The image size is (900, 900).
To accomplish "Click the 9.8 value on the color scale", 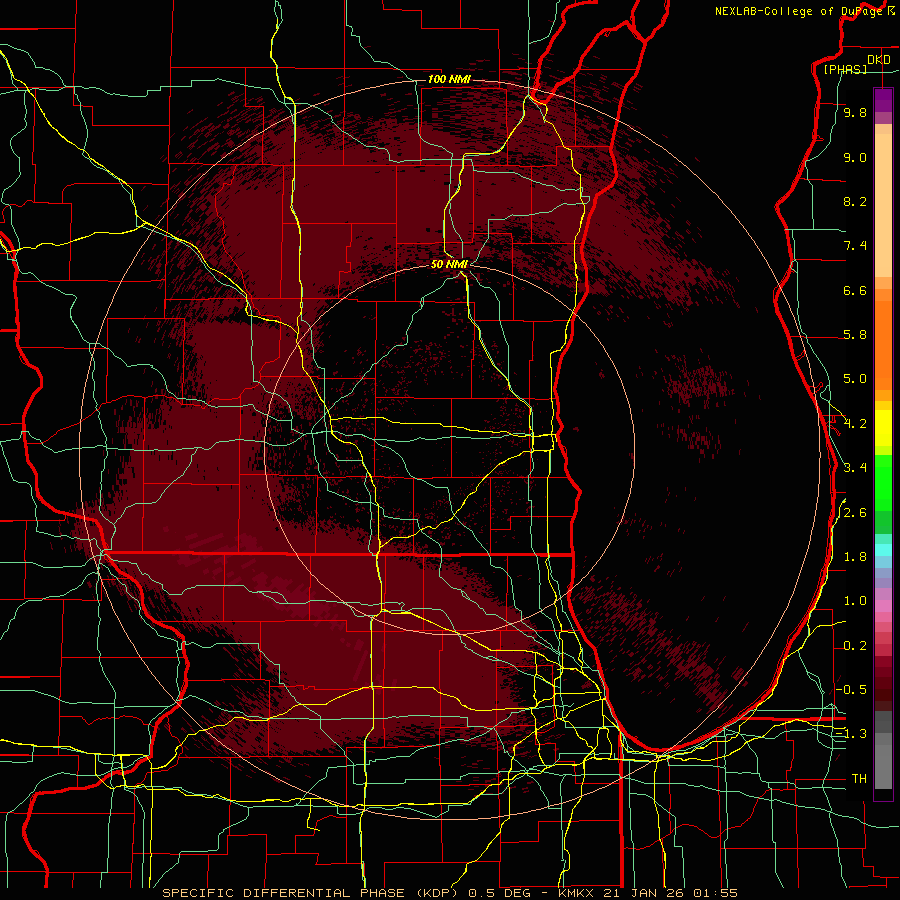I will pos(855,113).
